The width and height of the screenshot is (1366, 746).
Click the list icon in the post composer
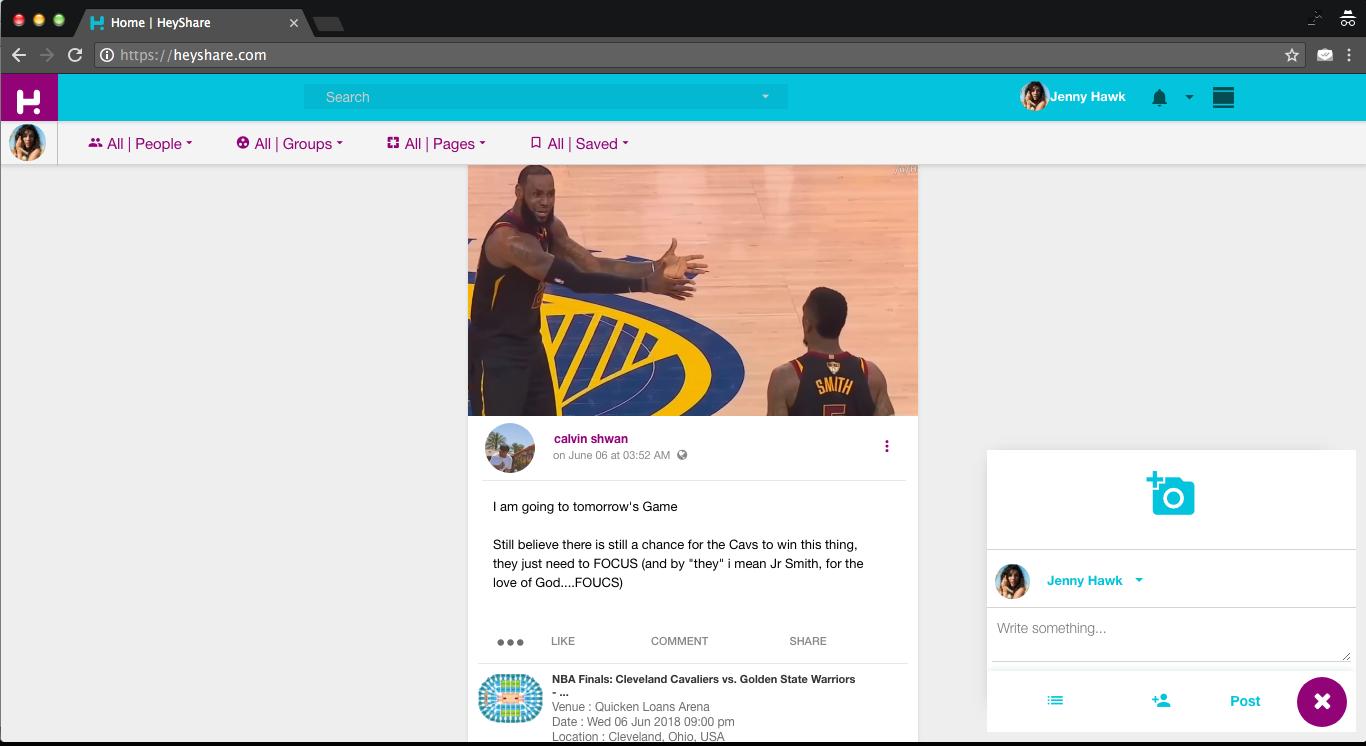point(1055,701)
